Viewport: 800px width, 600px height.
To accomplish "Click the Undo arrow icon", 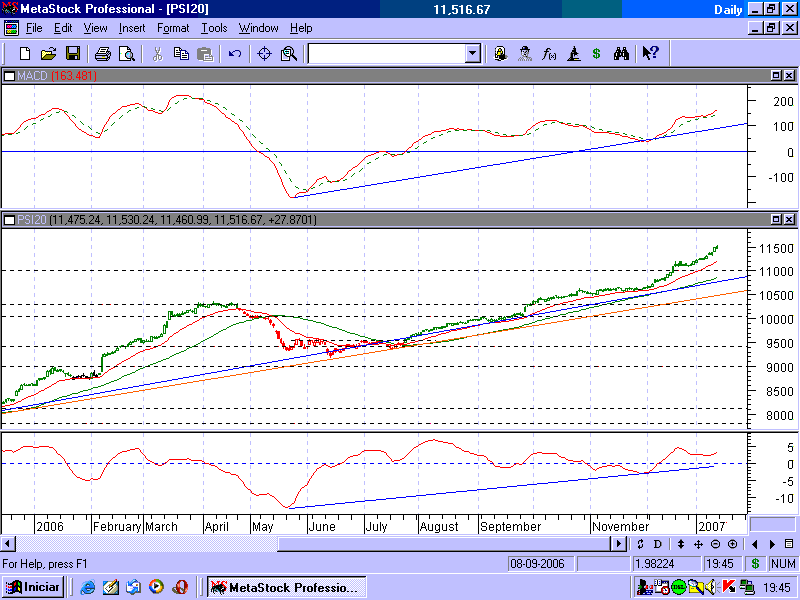I will pyautogui.click(x=234, y=54).
